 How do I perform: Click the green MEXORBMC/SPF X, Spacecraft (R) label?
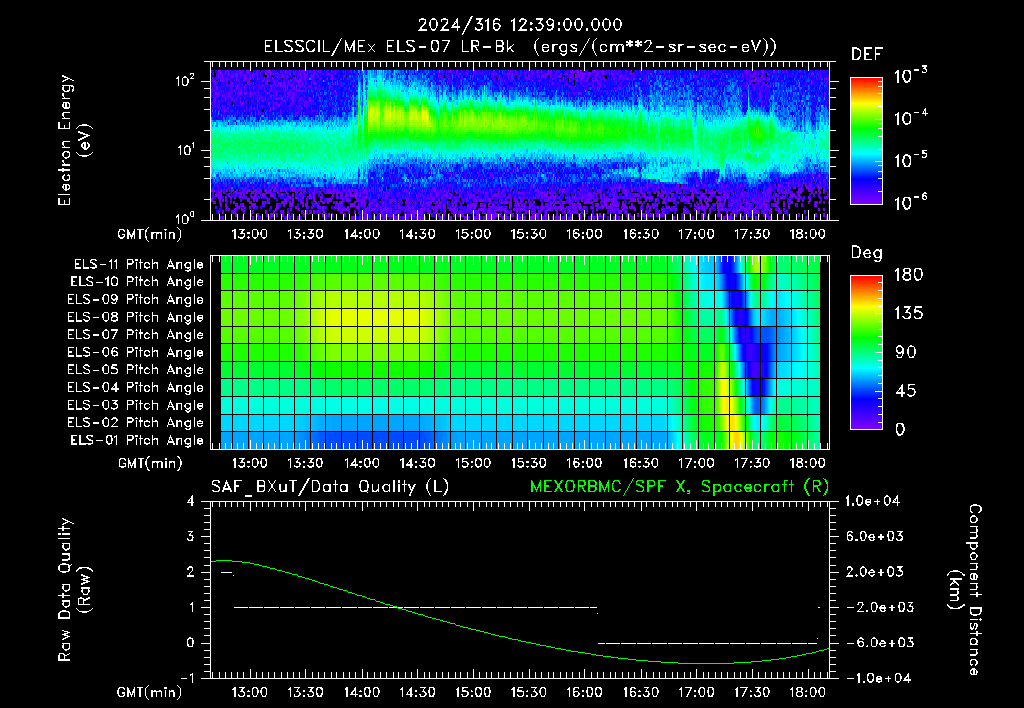679,487
